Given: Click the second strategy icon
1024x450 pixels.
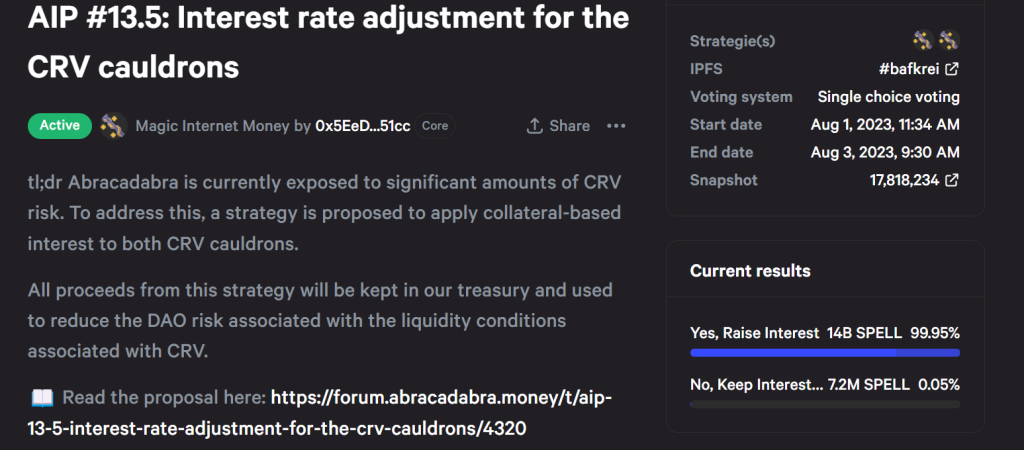Looking at the screenshot, I should point(949,41).
